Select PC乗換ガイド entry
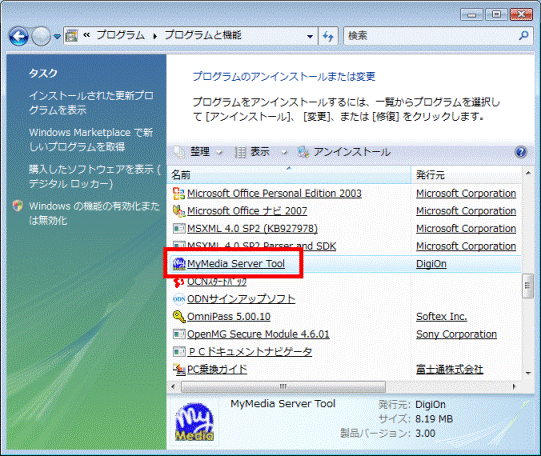This screenshot has width=541, height=456. (x=217, y=369)
